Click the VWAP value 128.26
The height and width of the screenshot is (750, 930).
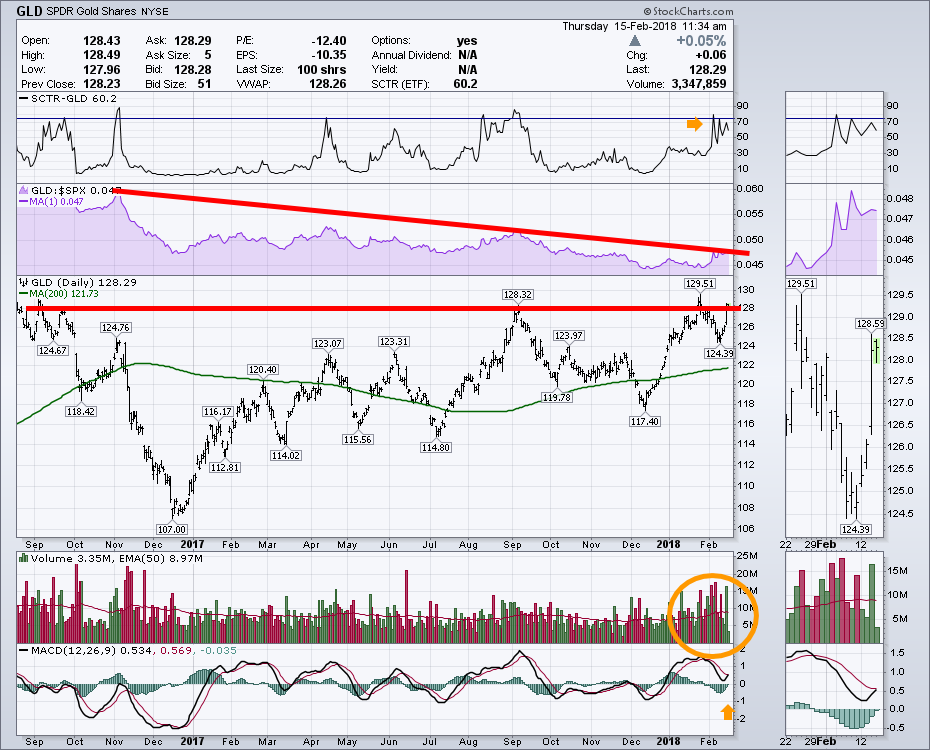(x=327, y=84)
